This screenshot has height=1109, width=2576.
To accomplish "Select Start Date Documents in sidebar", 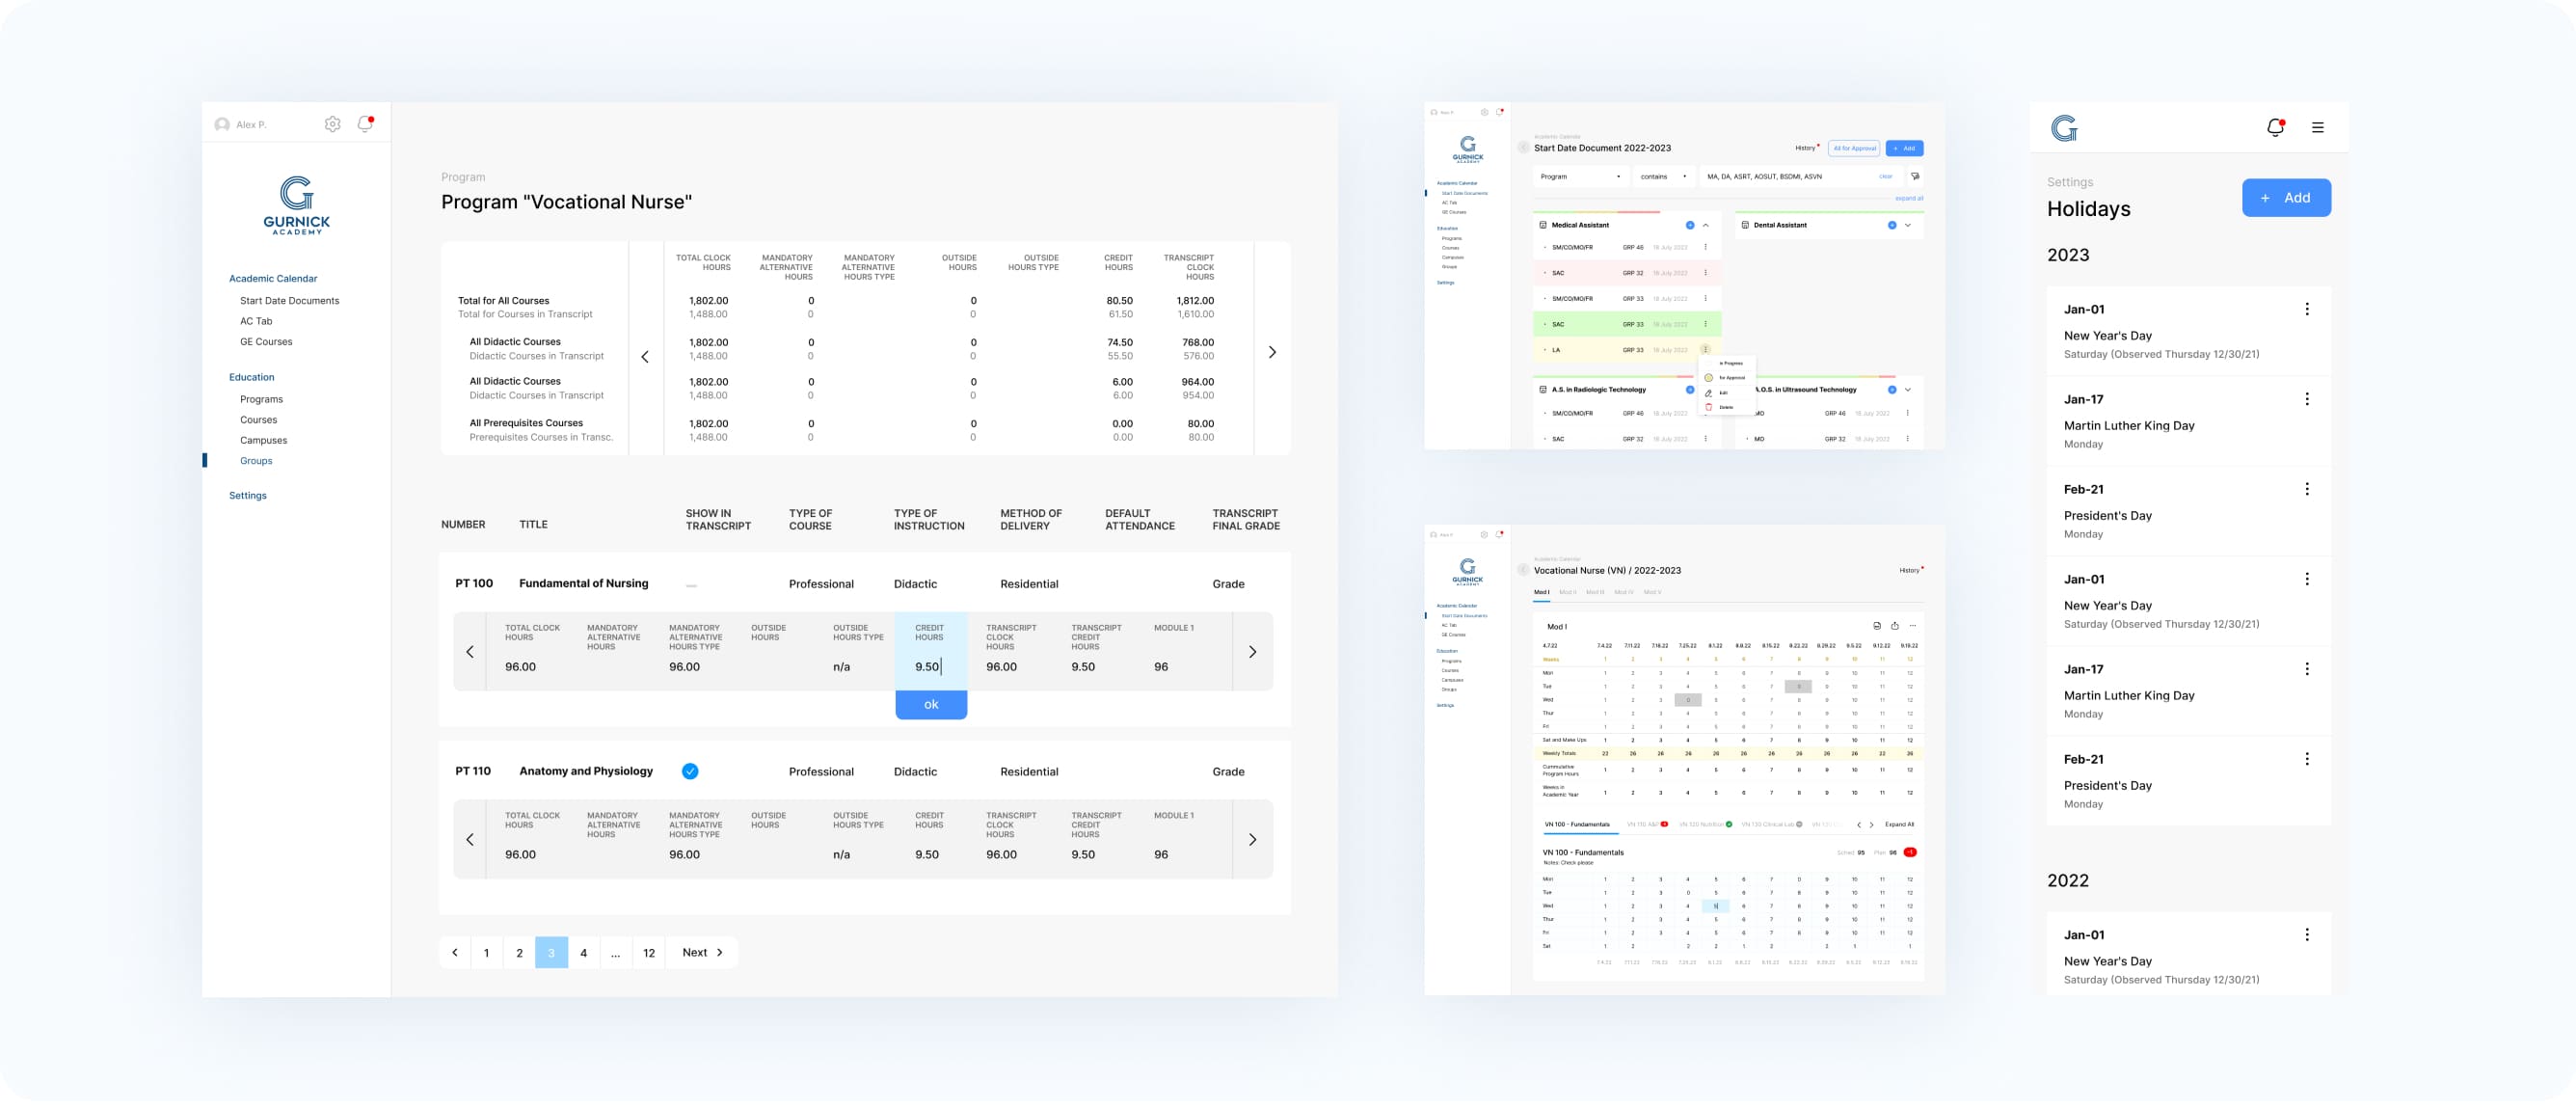I will click(289, 301).
